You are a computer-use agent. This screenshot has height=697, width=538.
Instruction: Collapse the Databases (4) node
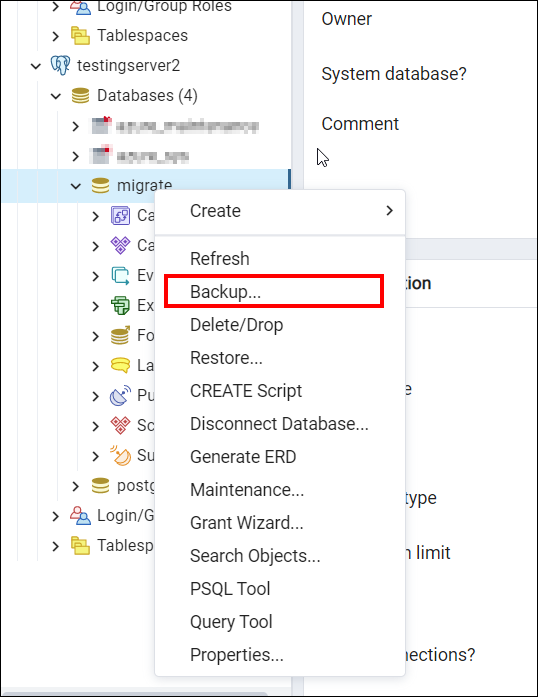56,96
